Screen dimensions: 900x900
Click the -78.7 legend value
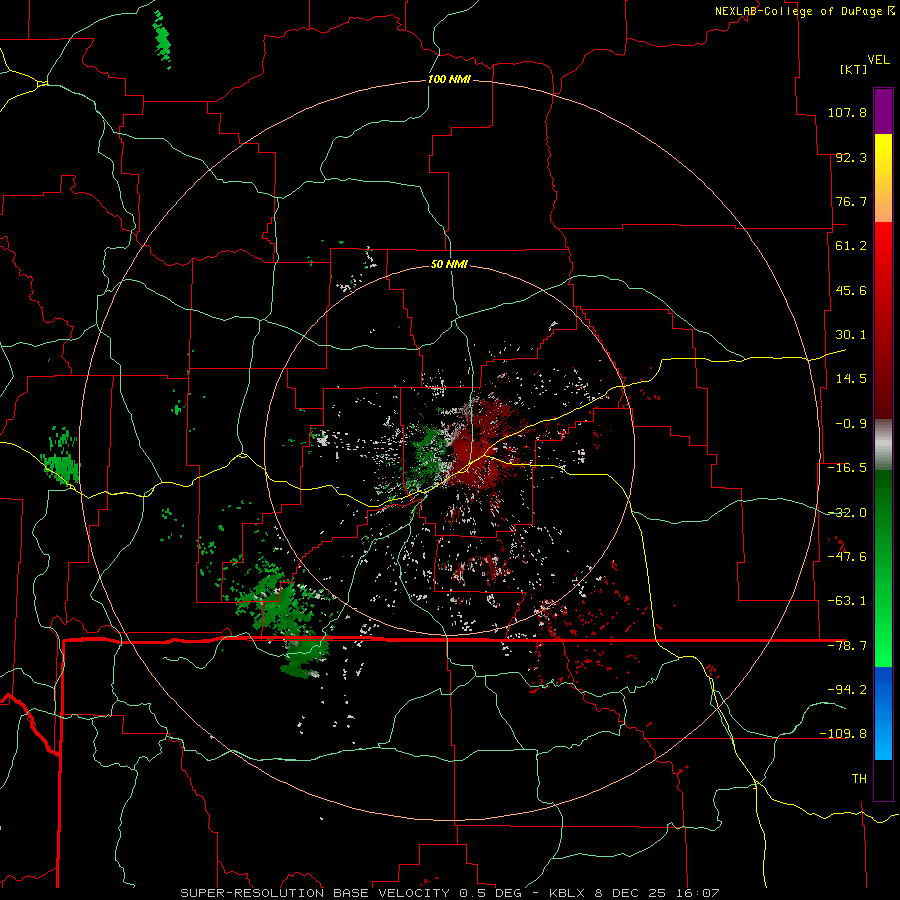(x=847, y=646)
